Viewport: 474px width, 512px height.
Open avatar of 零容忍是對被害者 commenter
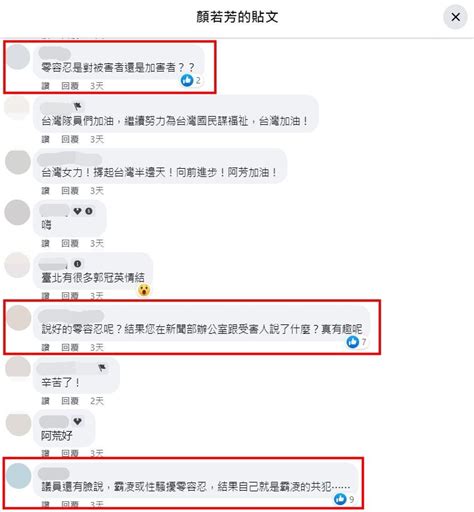[18, 57]
